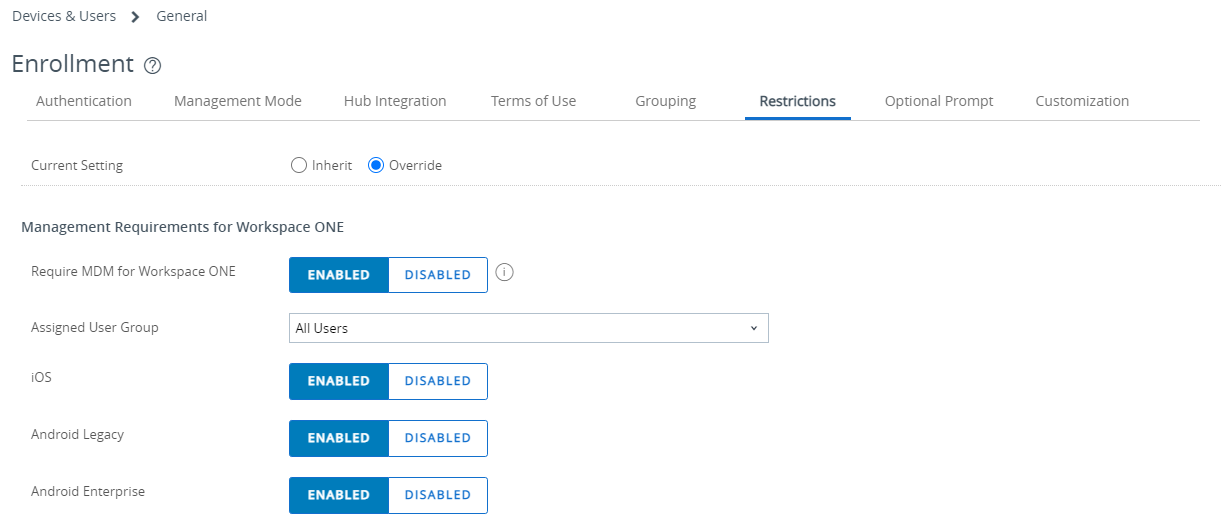
Task: Select the Restrictions tab
Action: 798,101
